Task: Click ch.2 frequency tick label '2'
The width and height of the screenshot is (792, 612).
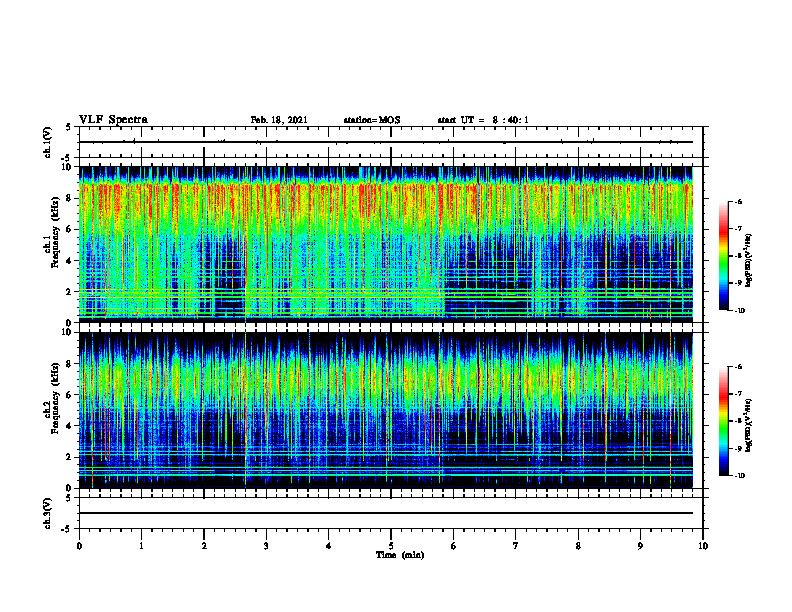Action: click(x=69, y=457)
